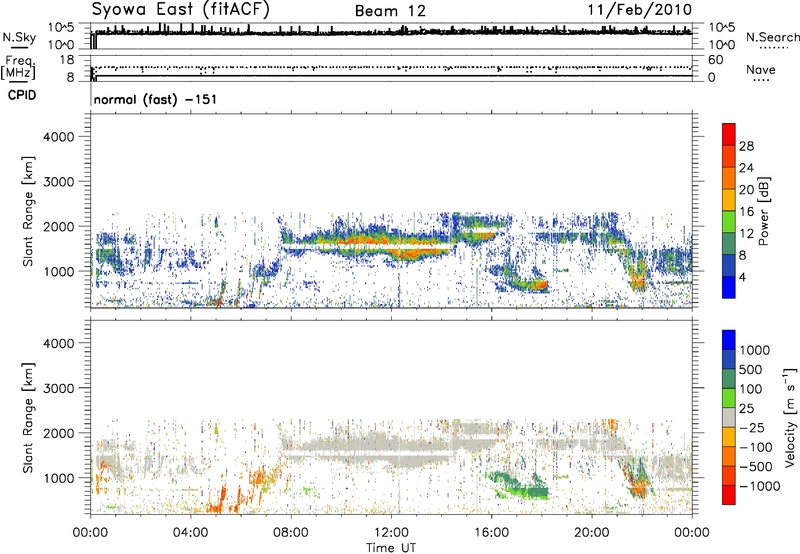The image size is (800, 554).
Task: Click the "16" power colorbar label
Action: pos(746,212)
